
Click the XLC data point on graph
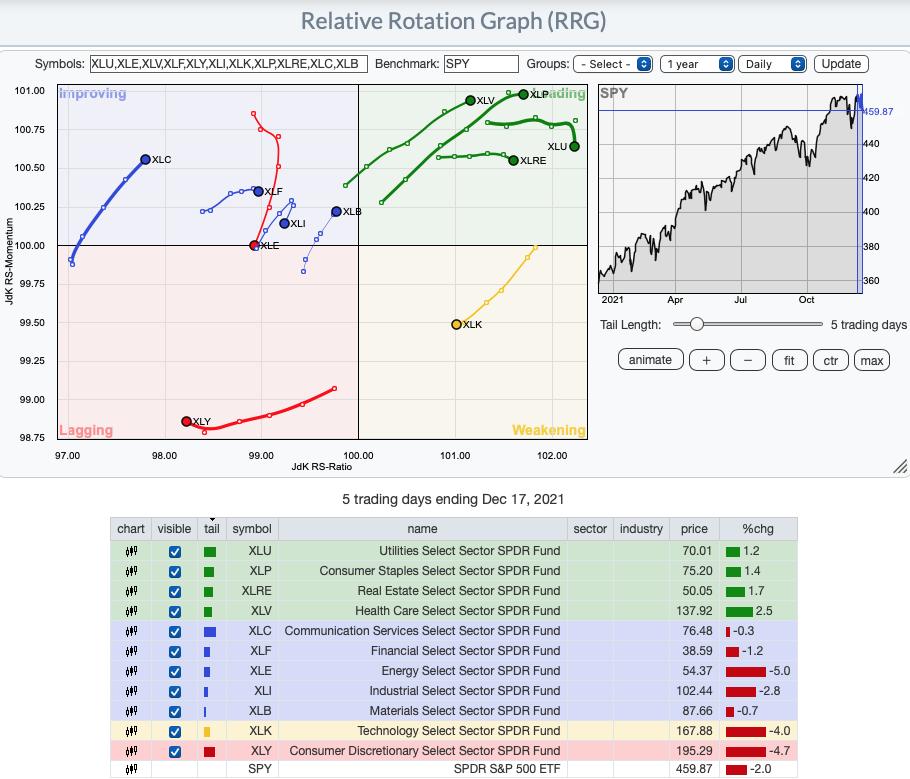(145, 159)
